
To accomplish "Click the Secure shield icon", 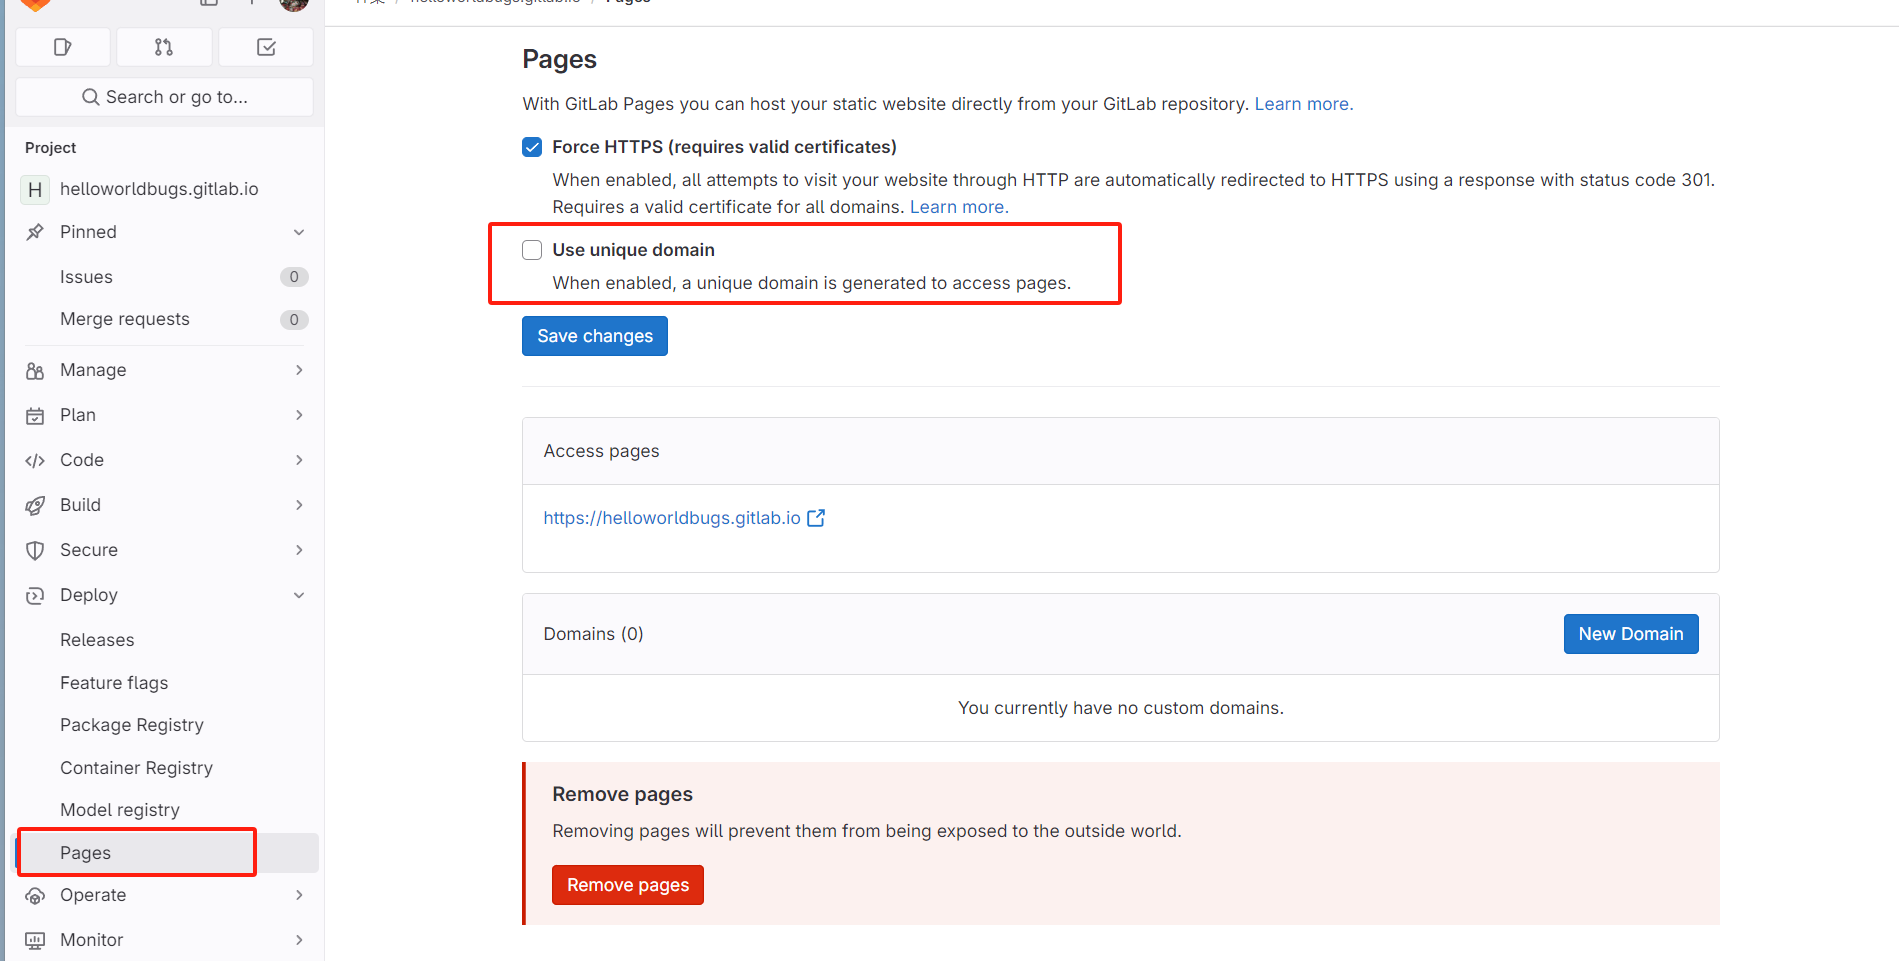I will (35, 550).
